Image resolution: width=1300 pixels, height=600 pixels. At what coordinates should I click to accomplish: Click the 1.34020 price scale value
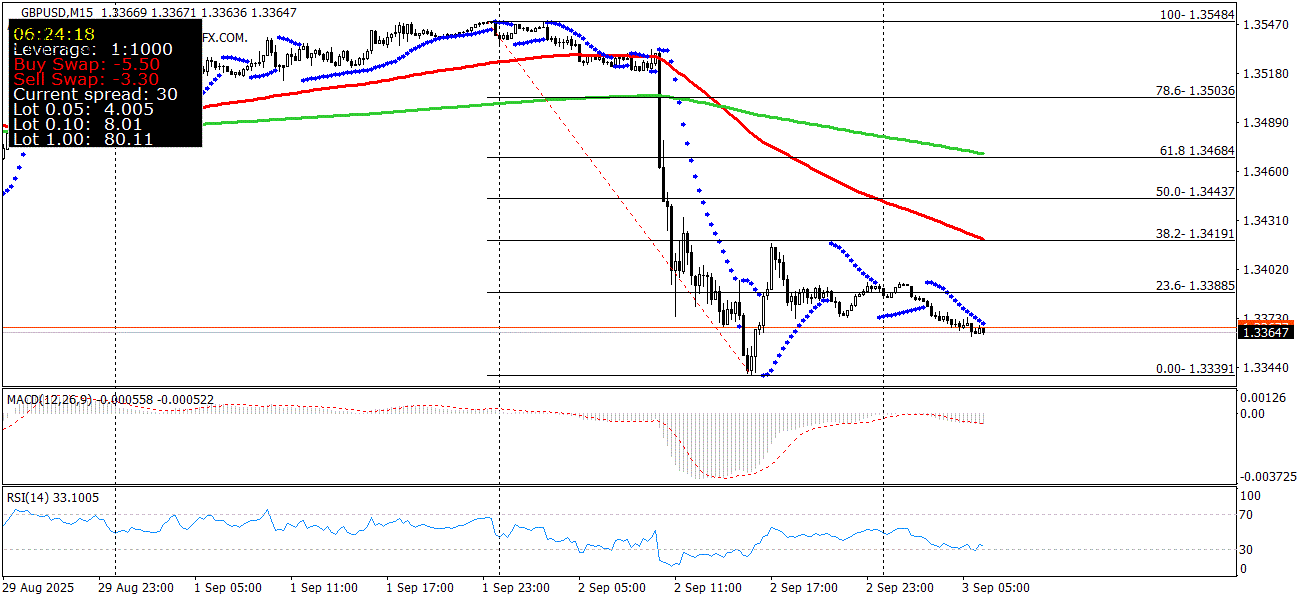tap(1264, 269)
